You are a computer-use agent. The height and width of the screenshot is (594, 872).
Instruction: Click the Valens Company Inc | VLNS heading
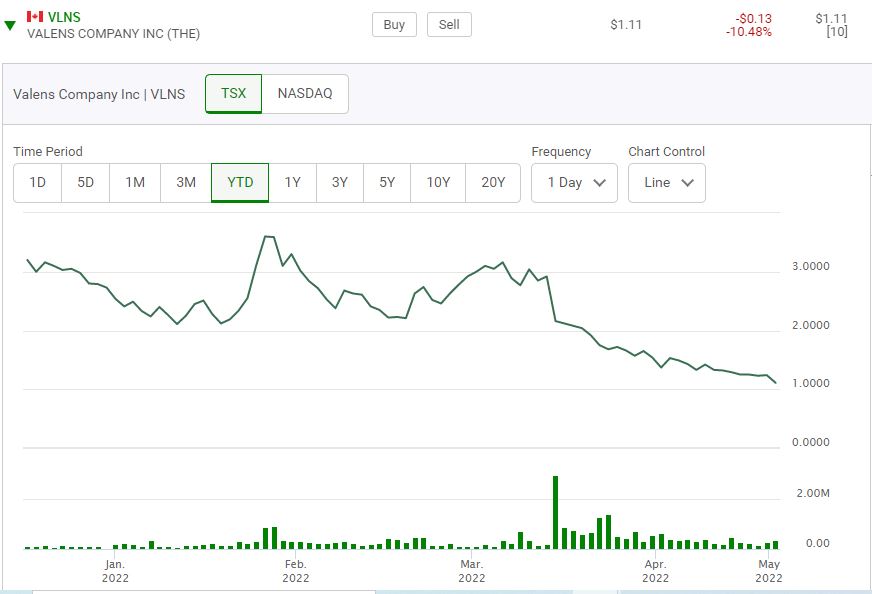coord(99,94)
